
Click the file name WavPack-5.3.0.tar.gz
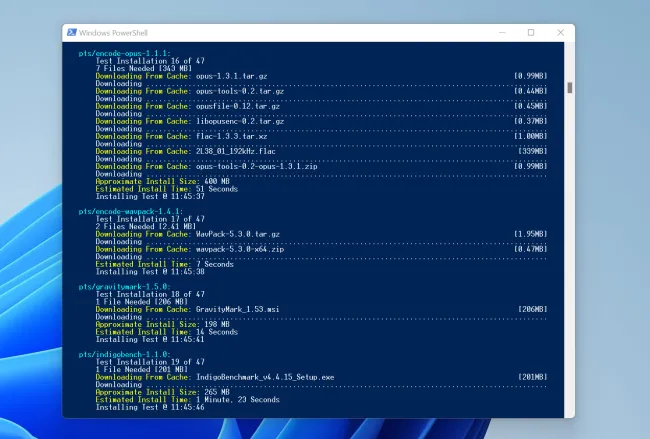coord(238,234)
